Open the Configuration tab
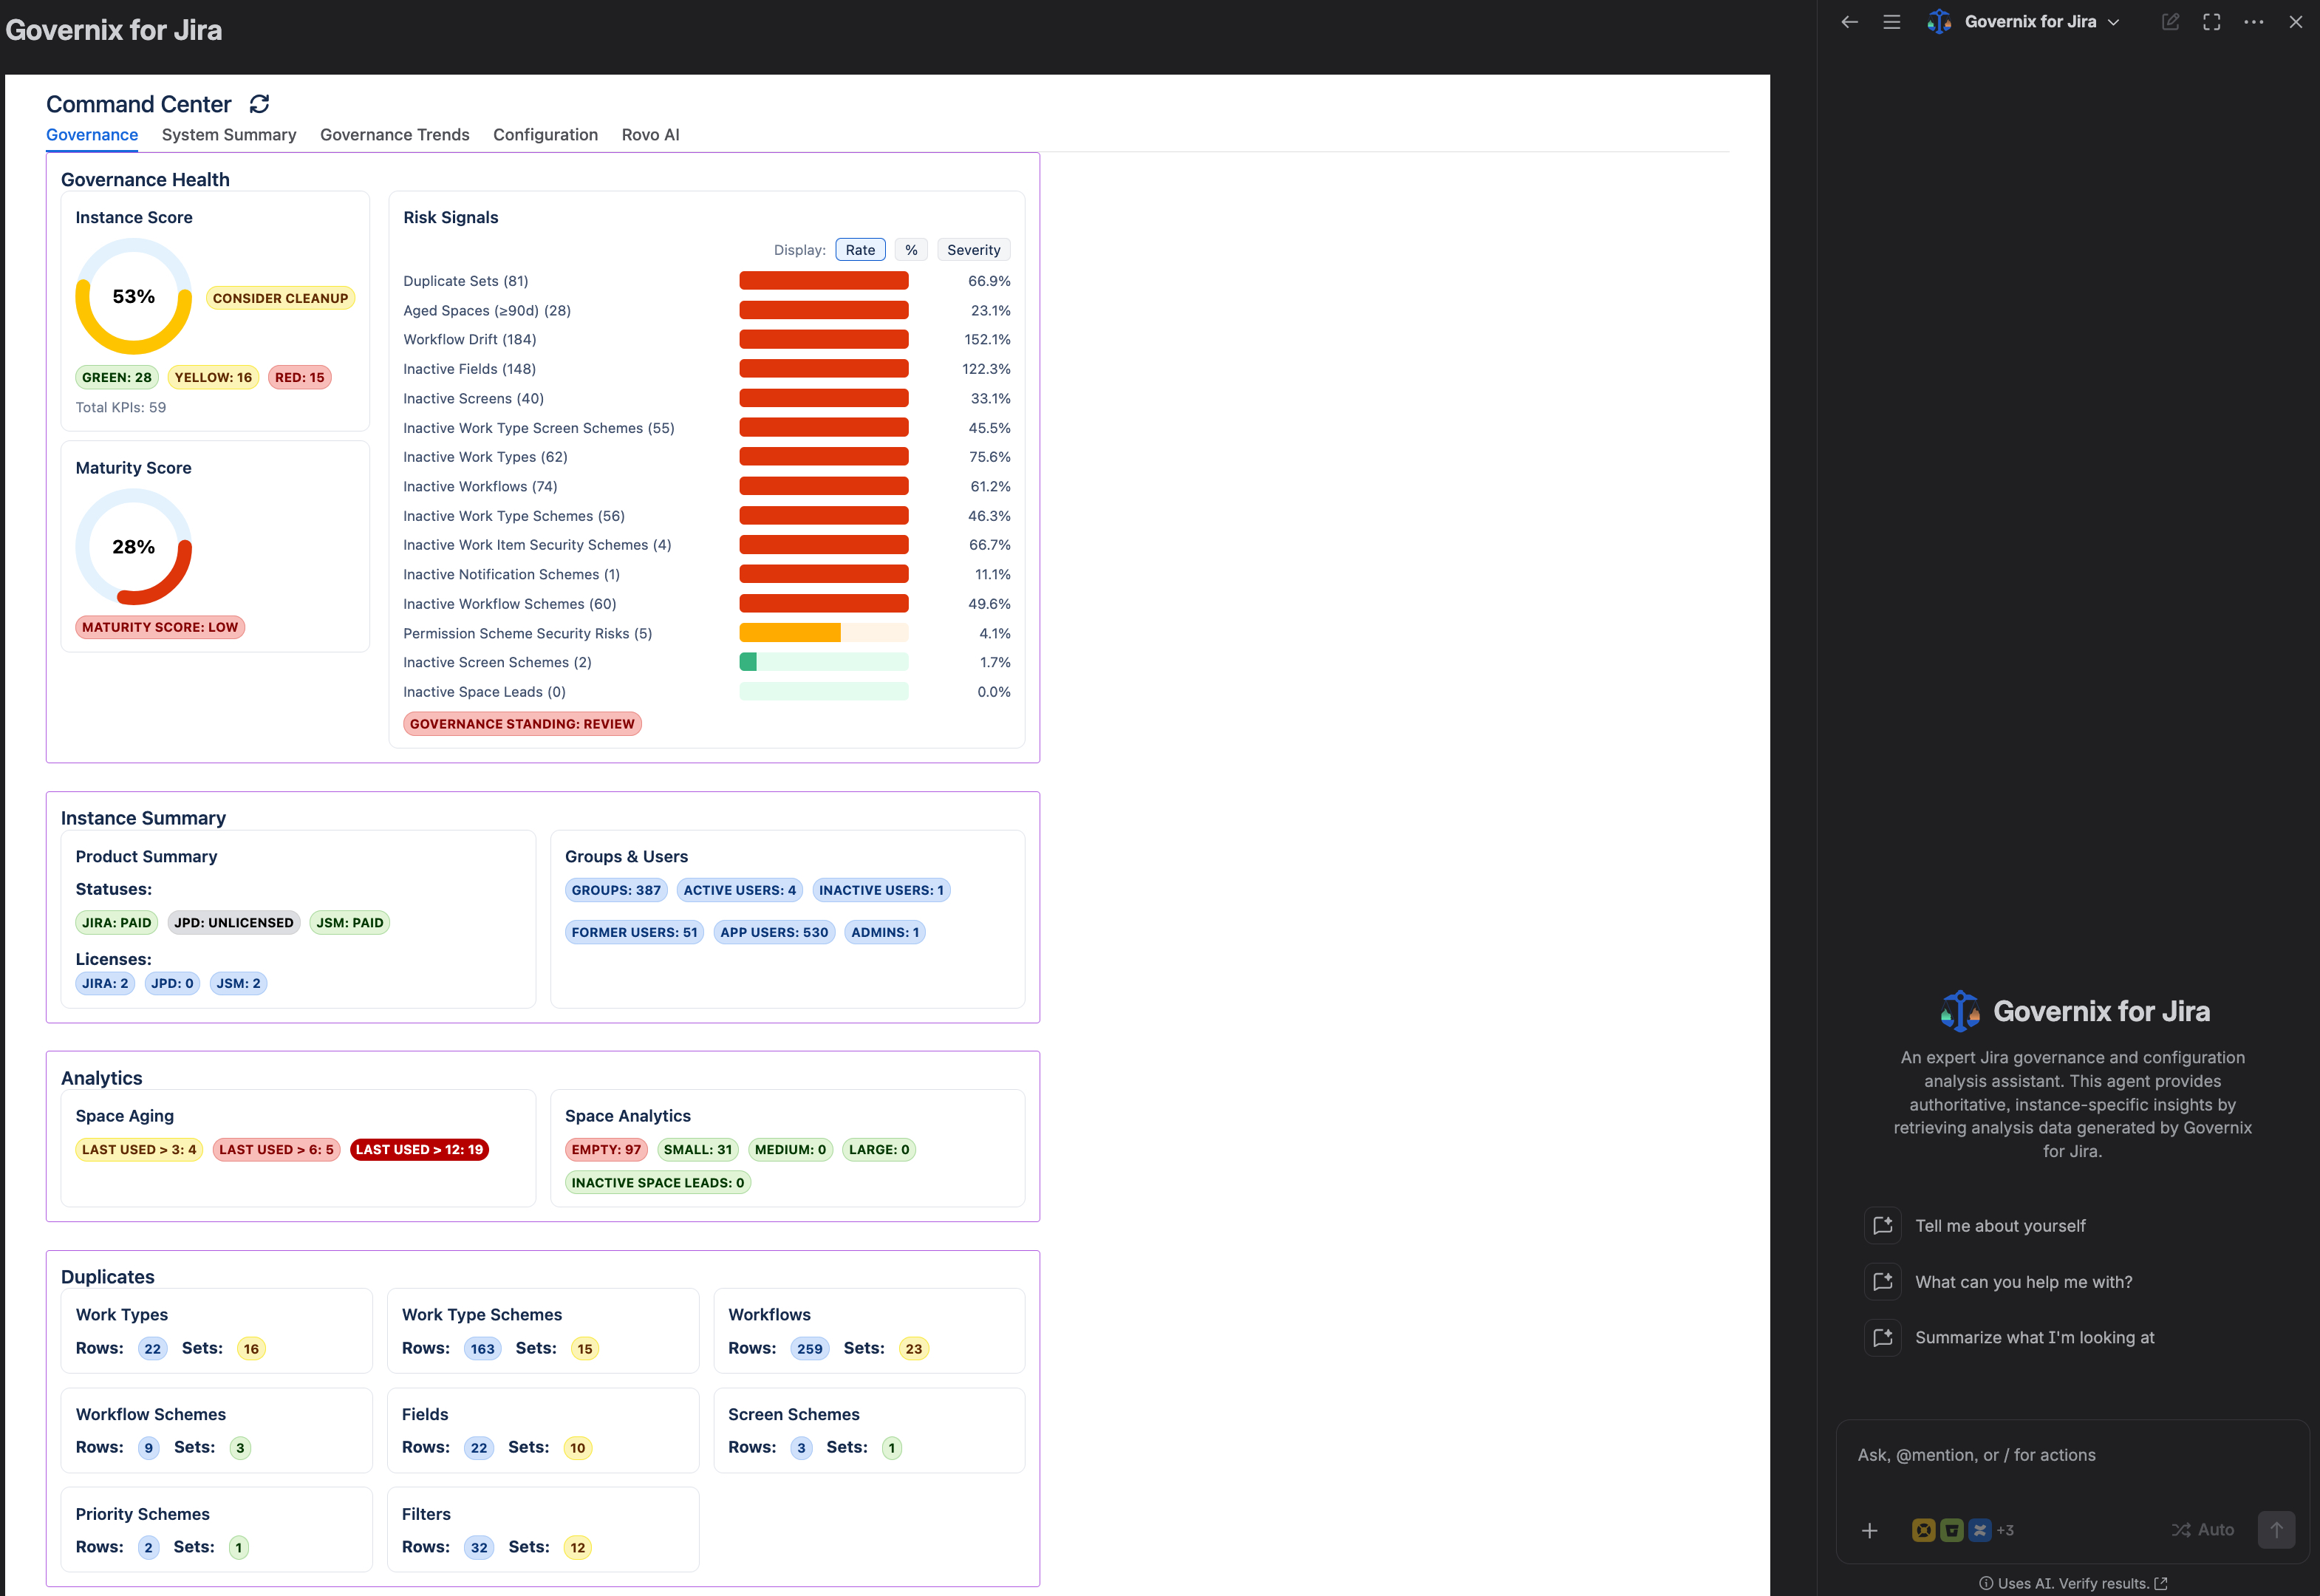The width and height of the screenshot is (2320, 1596). (x=545, y=135)
